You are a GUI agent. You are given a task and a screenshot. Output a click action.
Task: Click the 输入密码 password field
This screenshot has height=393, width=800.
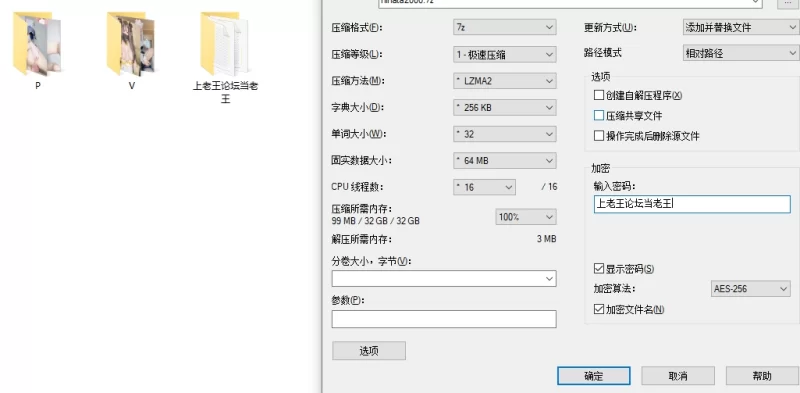tap(692, 204)
